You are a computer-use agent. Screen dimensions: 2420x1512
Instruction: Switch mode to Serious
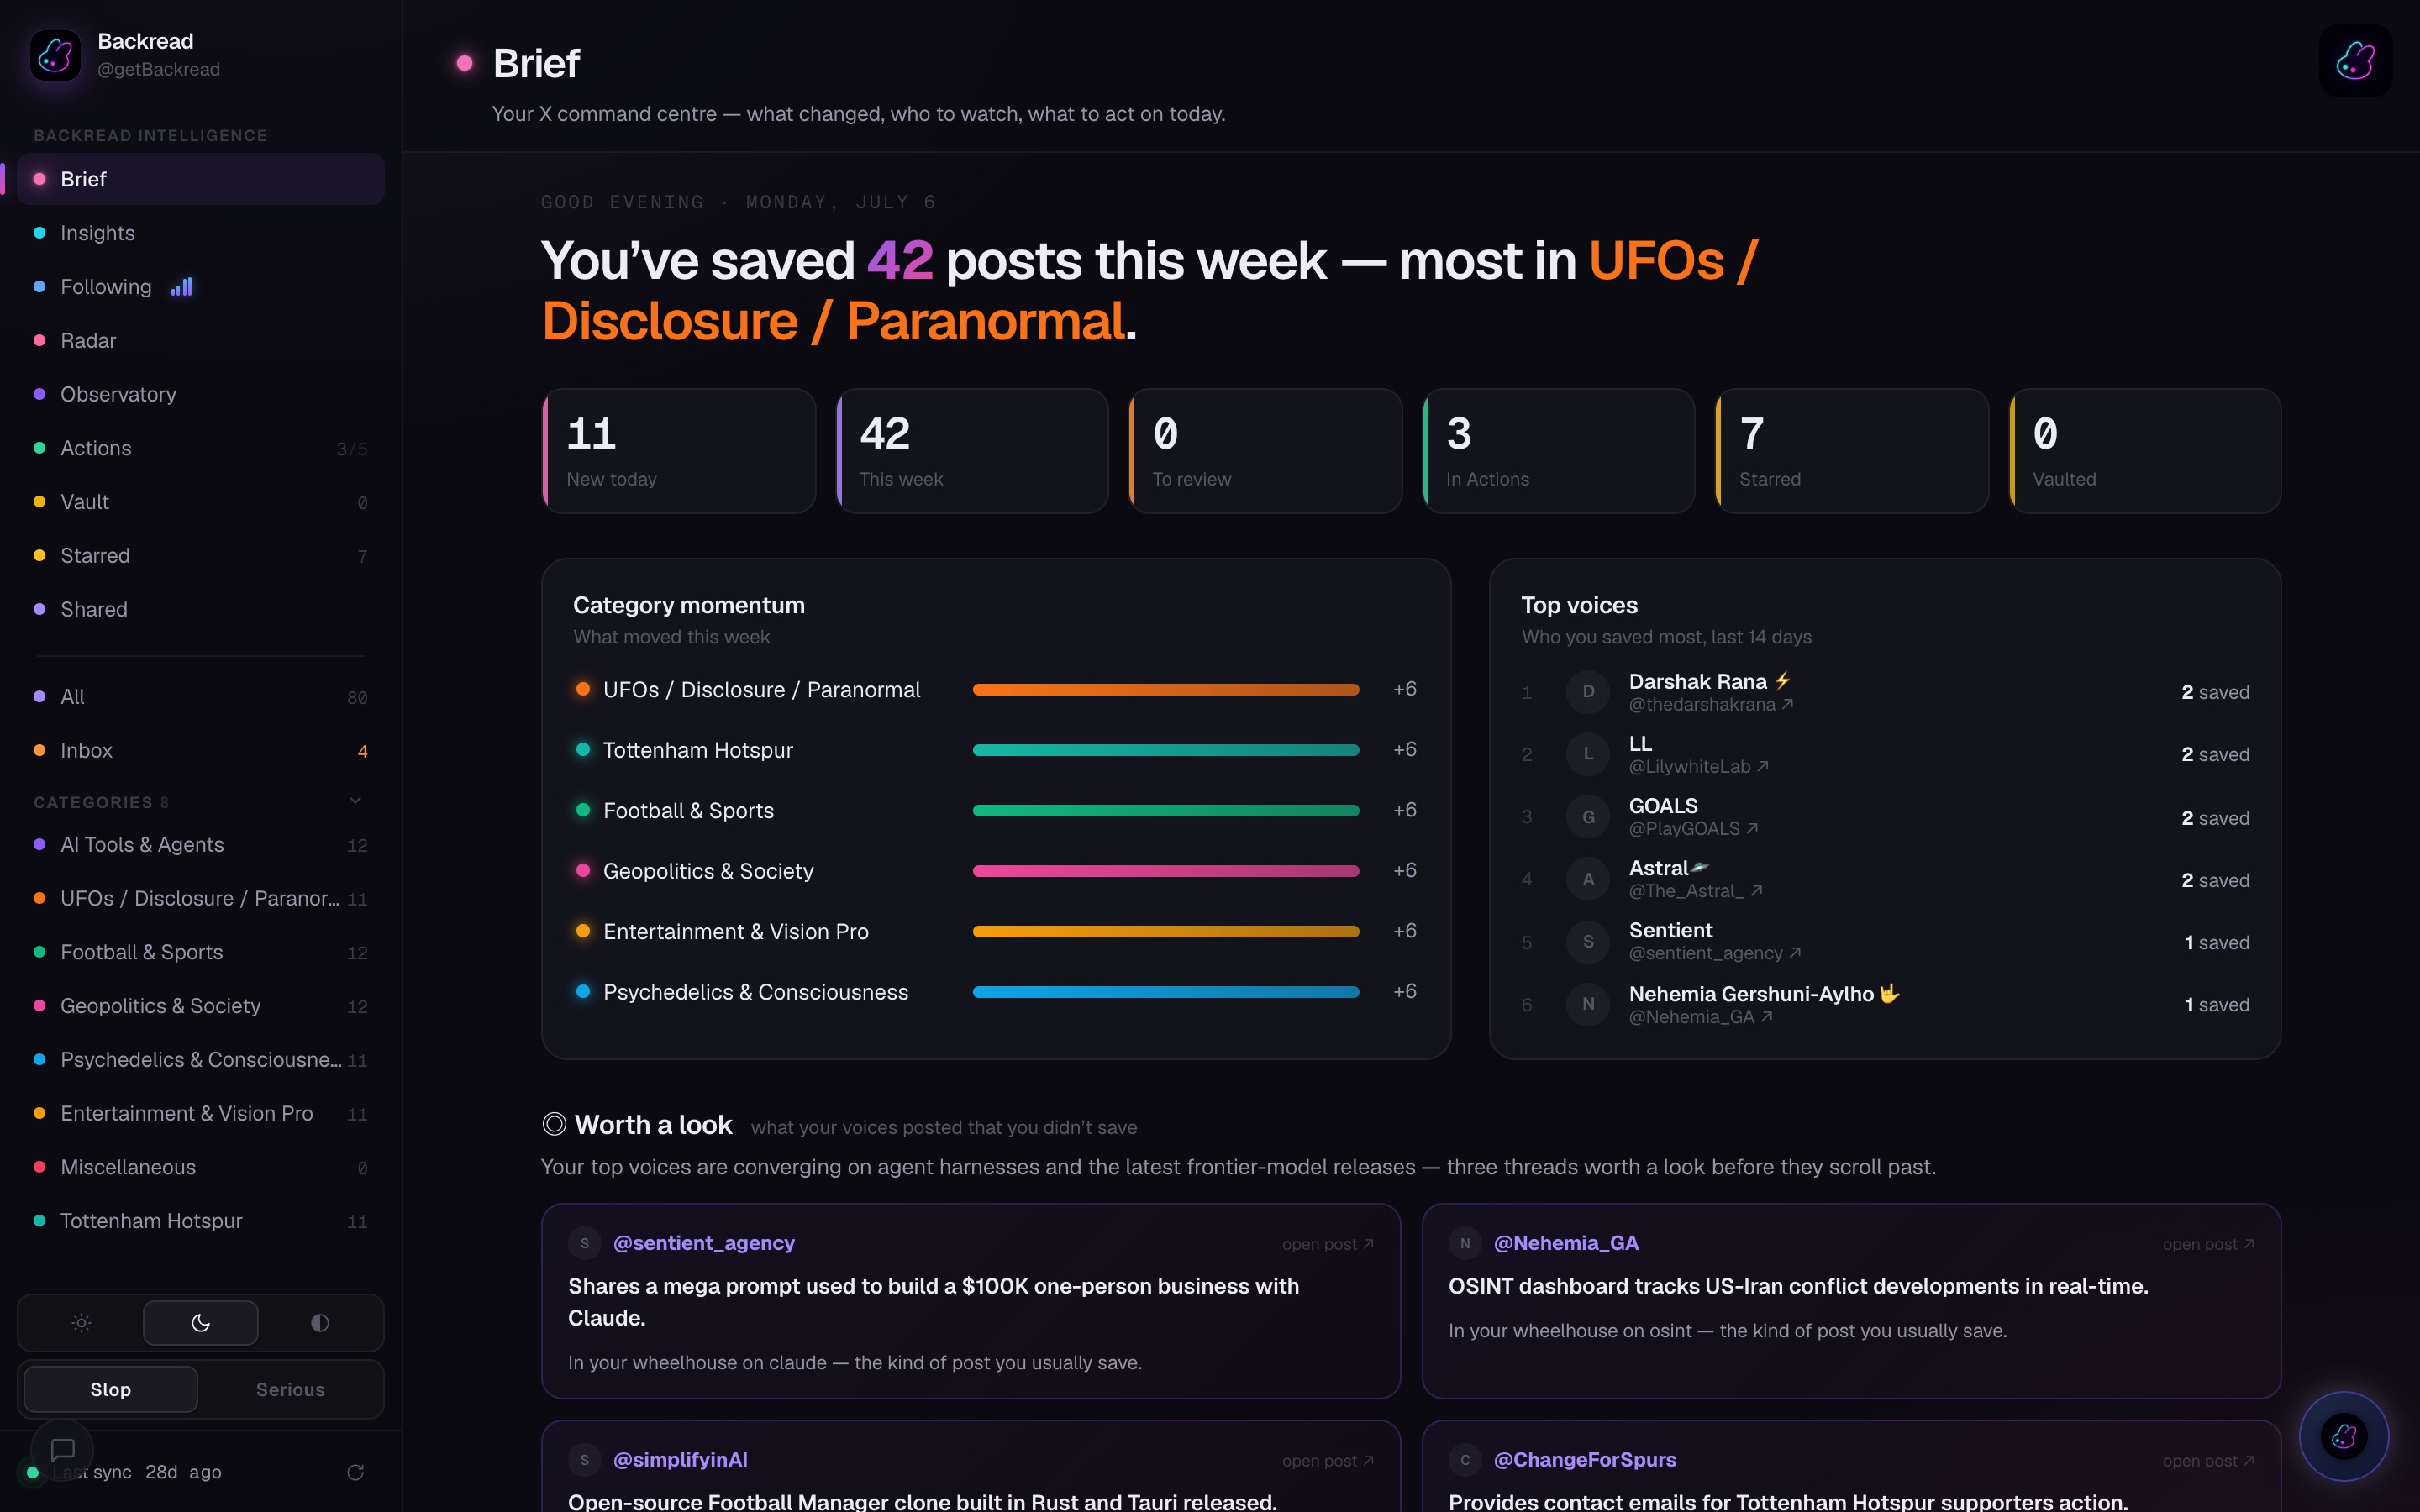point(290,1389)
